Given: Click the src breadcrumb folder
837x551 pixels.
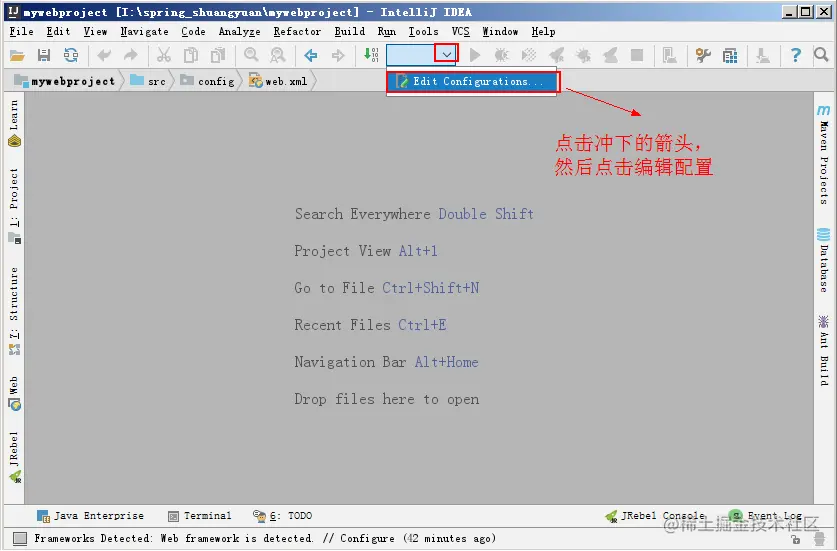Looking at the screenshot, I should tap(148, 81).
